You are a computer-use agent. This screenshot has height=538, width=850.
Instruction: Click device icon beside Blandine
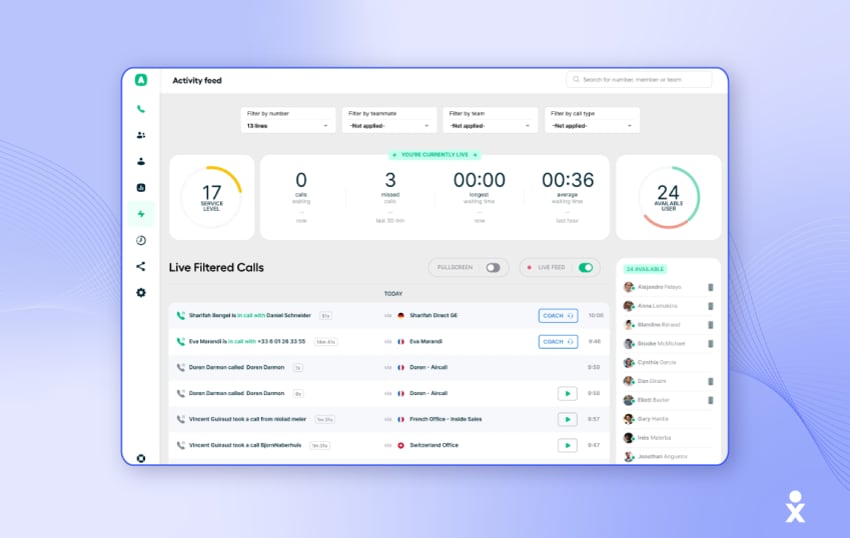point(710,325)
